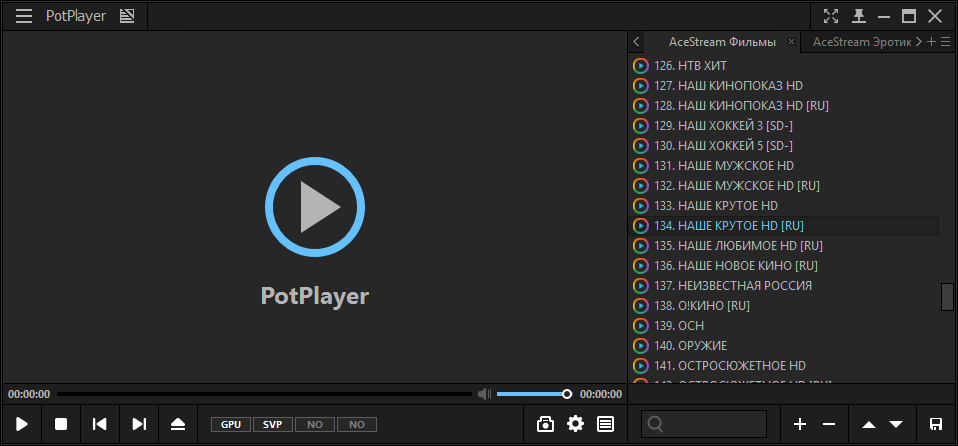This screenshot has height=446, width=958.
Task: Click the second NO indicator at the right
Action: coord(357,425)
